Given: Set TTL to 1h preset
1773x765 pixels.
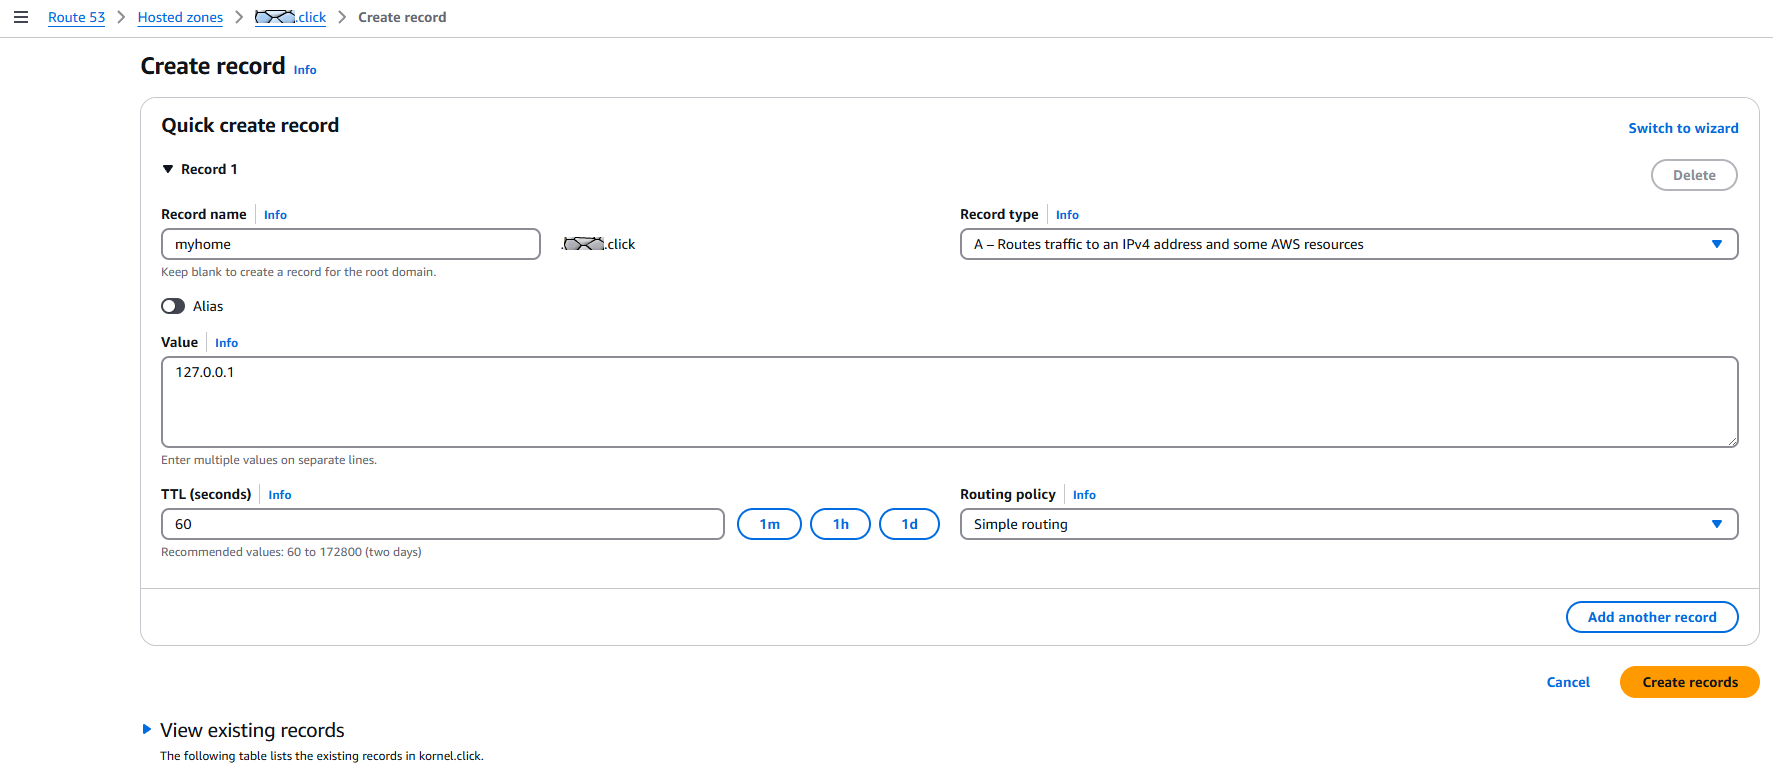Looking at the screenshot, I should (840, 524).
